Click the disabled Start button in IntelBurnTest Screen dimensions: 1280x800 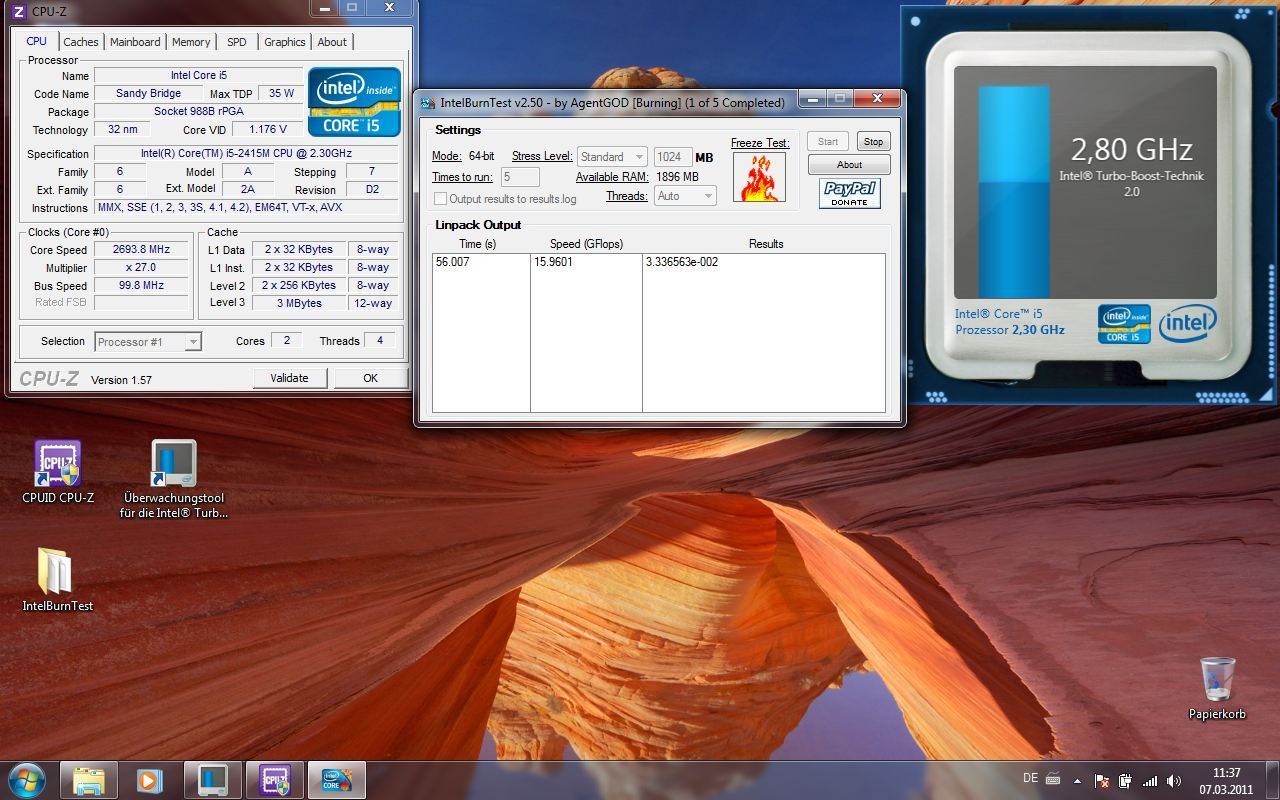click(x=828, y=141)
